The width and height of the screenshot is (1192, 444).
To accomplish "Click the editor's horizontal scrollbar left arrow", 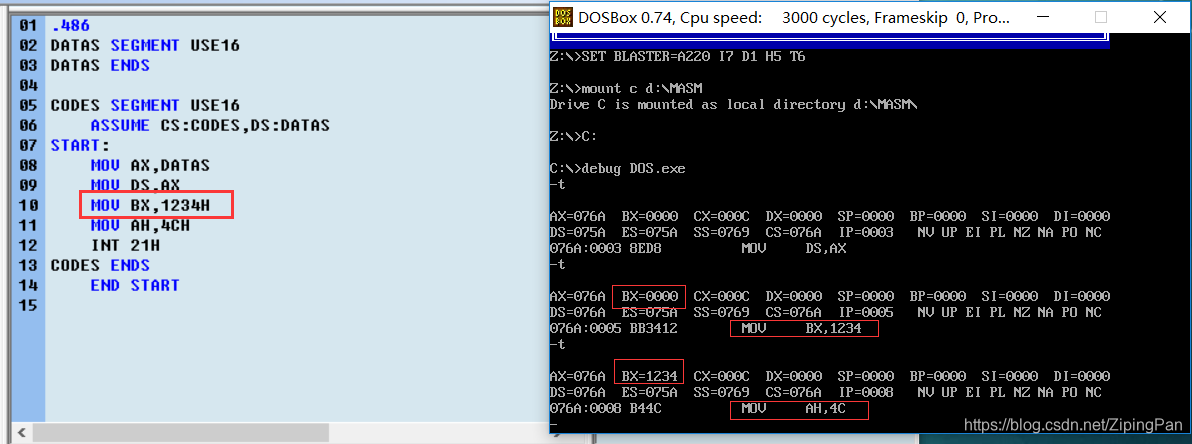I will point(20,433).
